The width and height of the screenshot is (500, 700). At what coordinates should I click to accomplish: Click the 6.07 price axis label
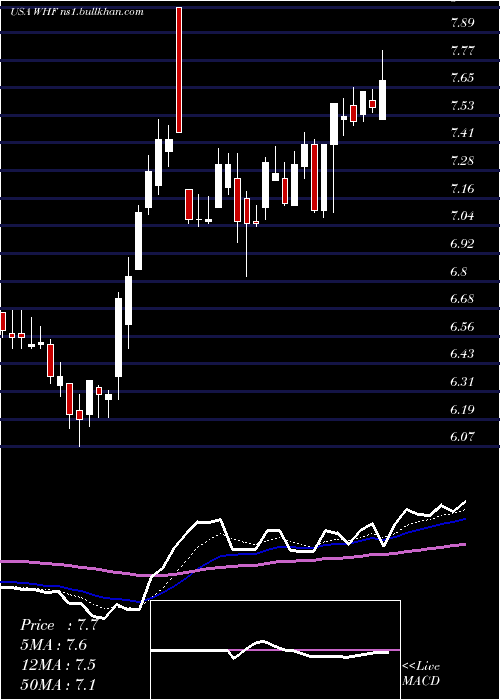(462, 437)
